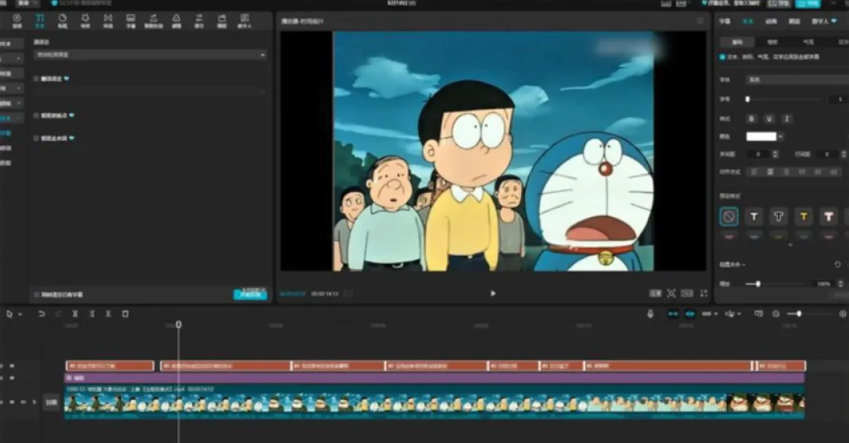Click the undo arrow in timeline toolbar
This screenshot has height=443, width=849.
42,314
